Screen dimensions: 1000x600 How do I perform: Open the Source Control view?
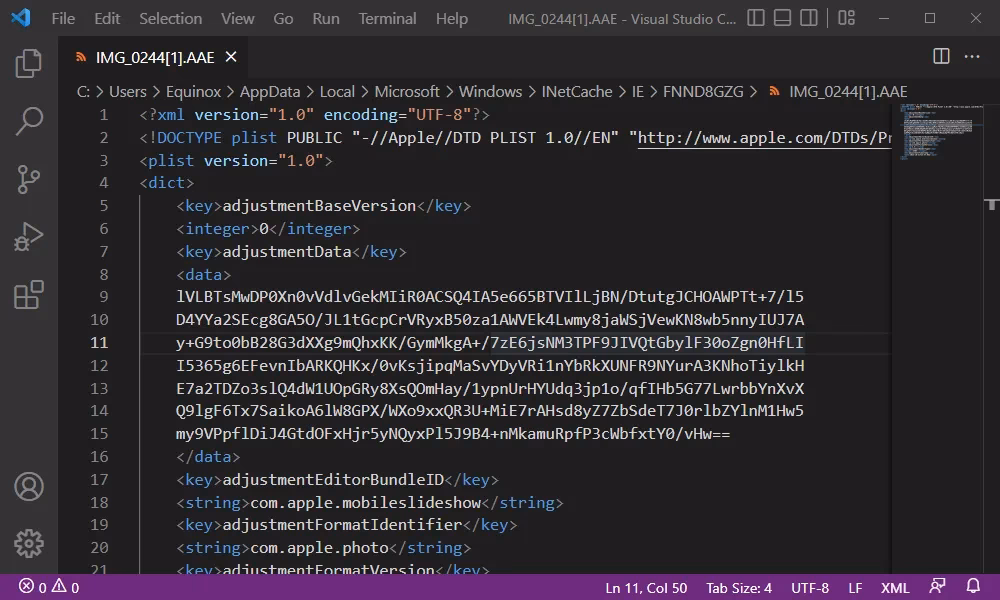[28, 180]
